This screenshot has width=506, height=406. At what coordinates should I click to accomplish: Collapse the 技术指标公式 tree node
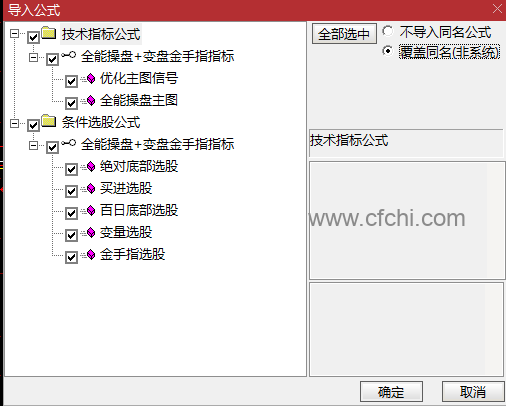point(14,33)
